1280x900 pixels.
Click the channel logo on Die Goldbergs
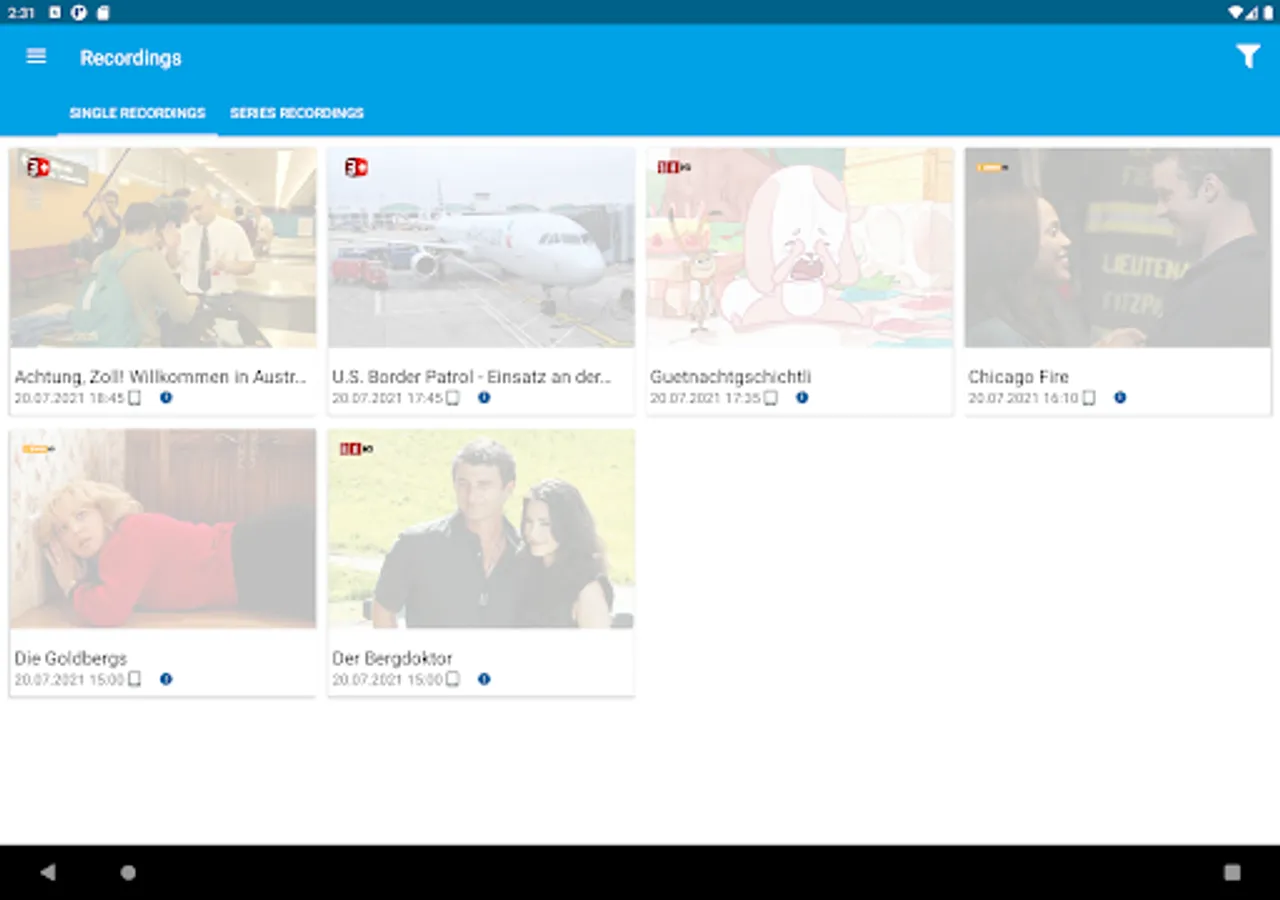(39, 449)
